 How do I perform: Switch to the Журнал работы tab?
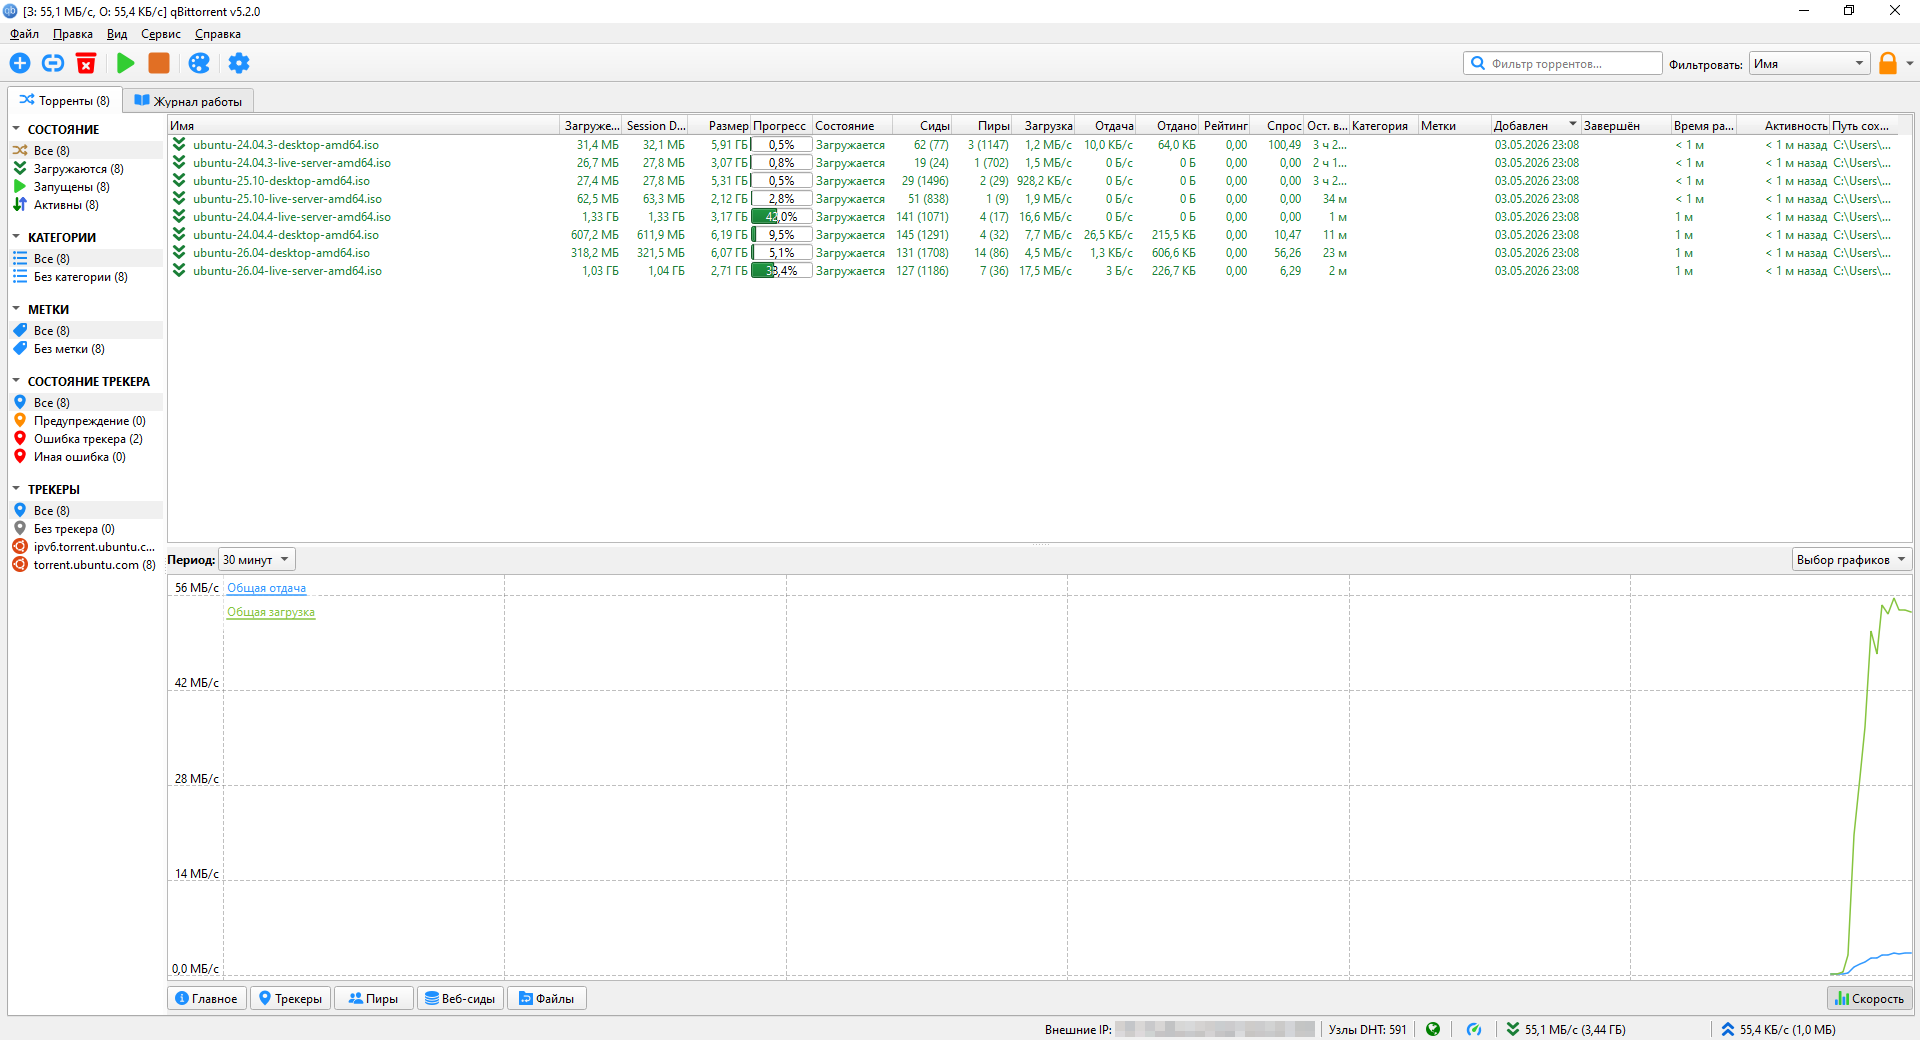189,101
